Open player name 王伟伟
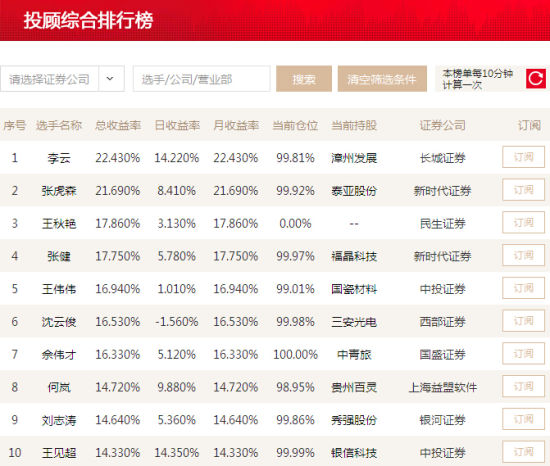The image size is (550, 466). [x=59, y=289]
